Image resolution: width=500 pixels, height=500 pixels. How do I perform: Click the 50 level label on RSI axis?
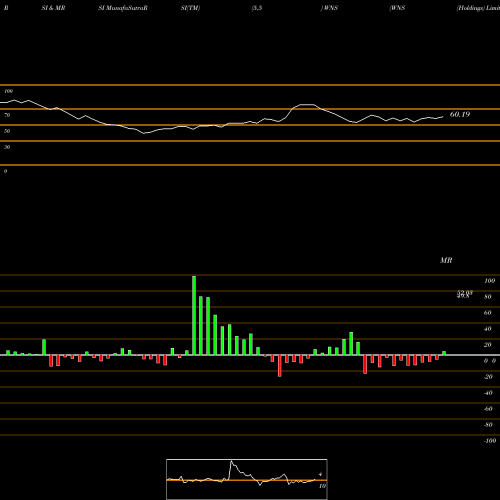(7, 131)
